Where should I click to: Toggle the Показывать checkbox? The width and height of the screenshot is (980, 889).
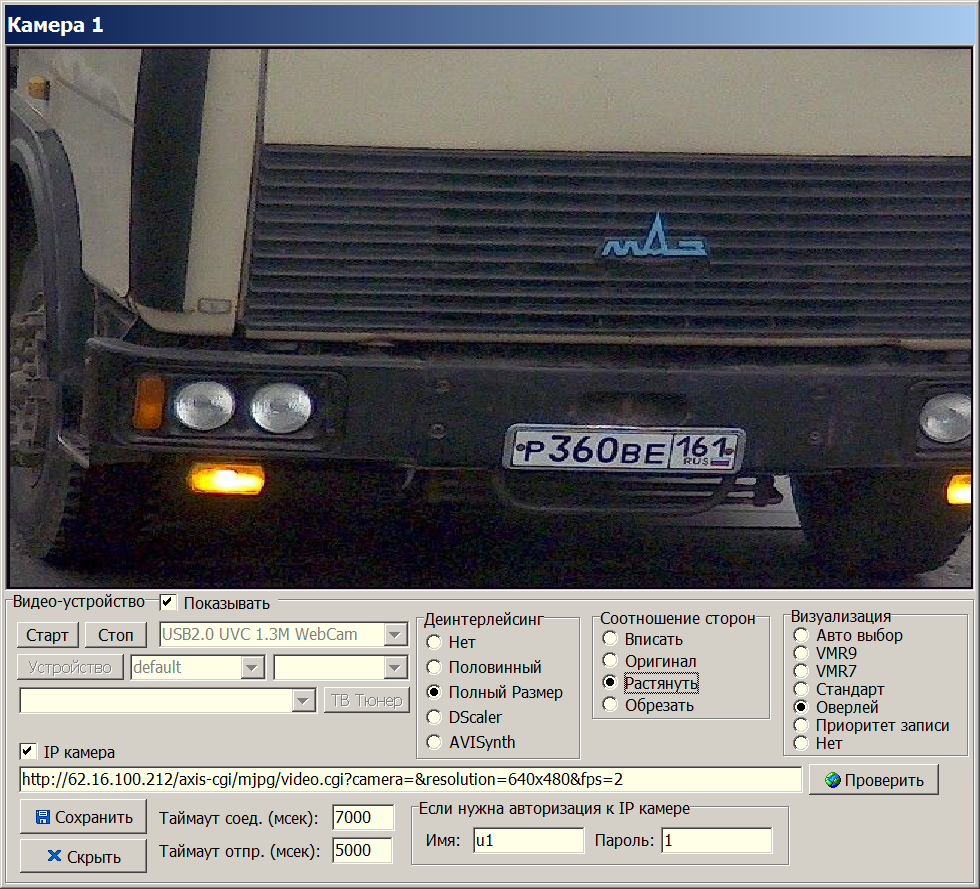(x=168, y=602)
